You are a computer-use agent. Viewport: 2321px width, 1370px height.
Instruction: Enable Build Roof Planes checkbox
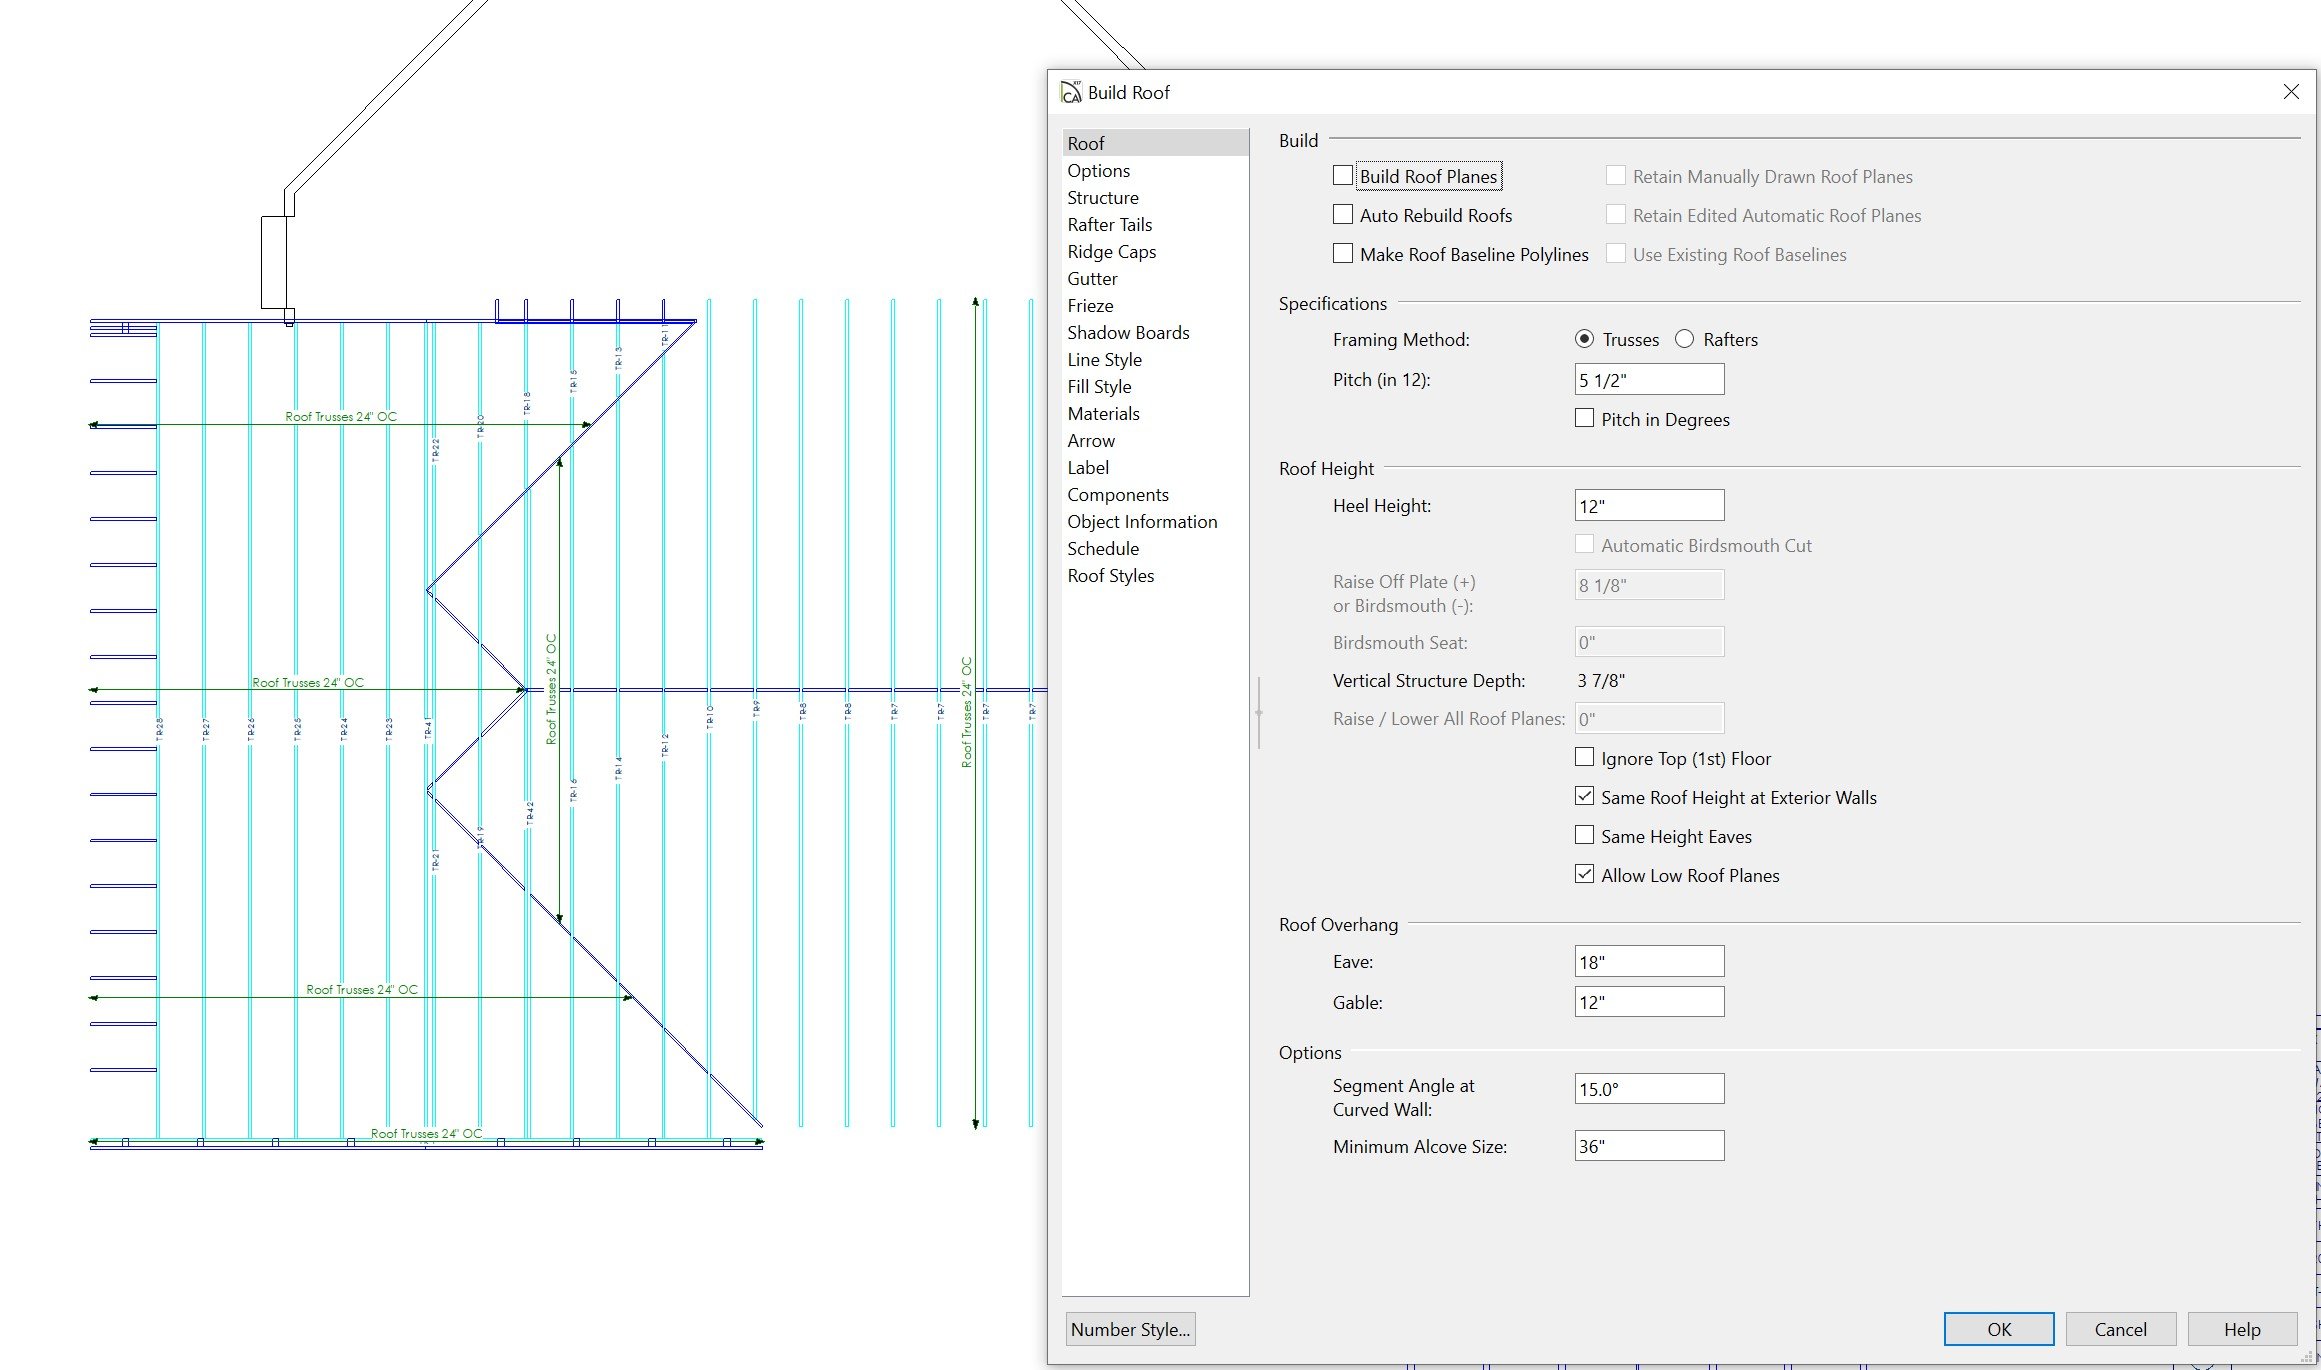point(1343,176)
